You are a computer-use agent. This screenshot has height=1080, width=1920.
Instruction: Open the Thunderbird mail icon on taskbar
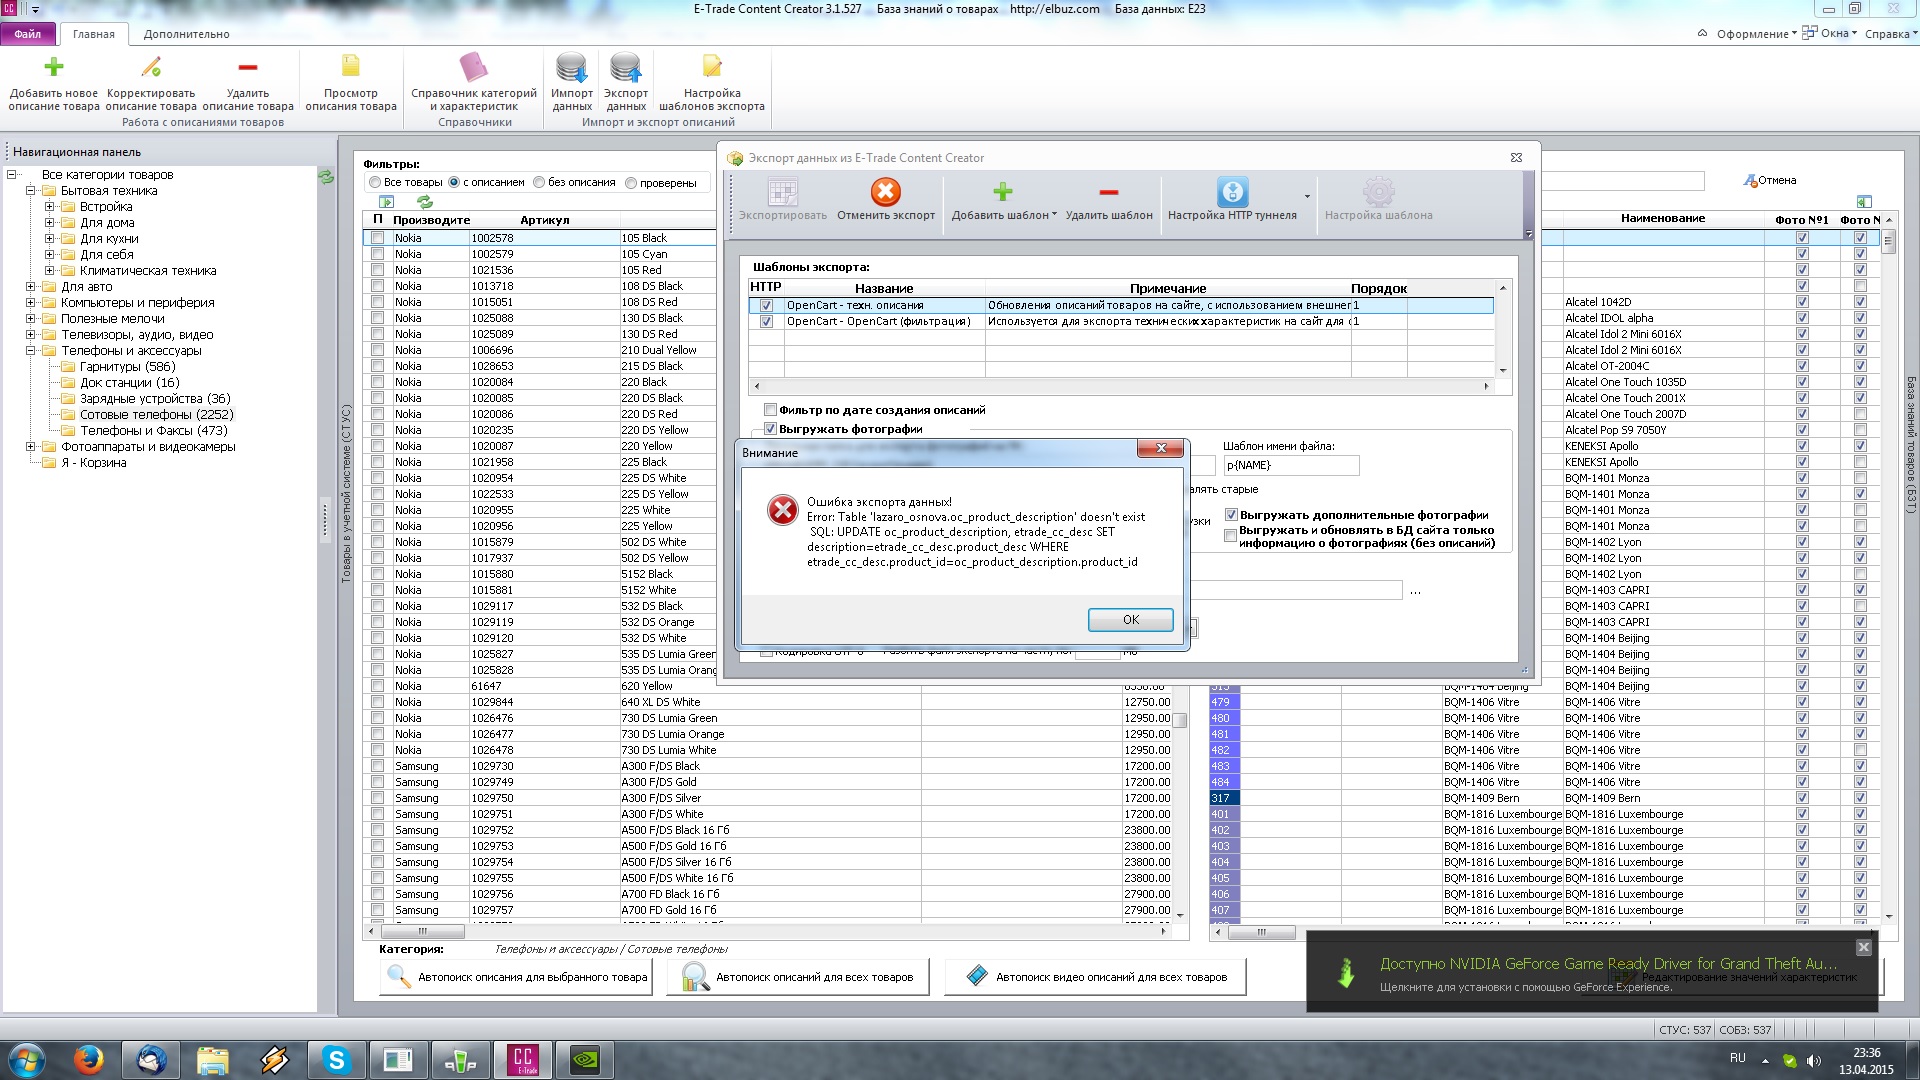(x=151, y=1059)
